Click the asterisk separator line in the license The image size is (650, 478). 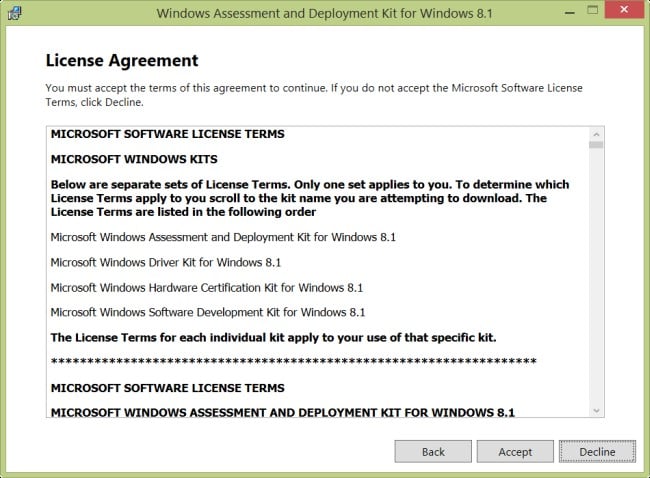(293, 362)
